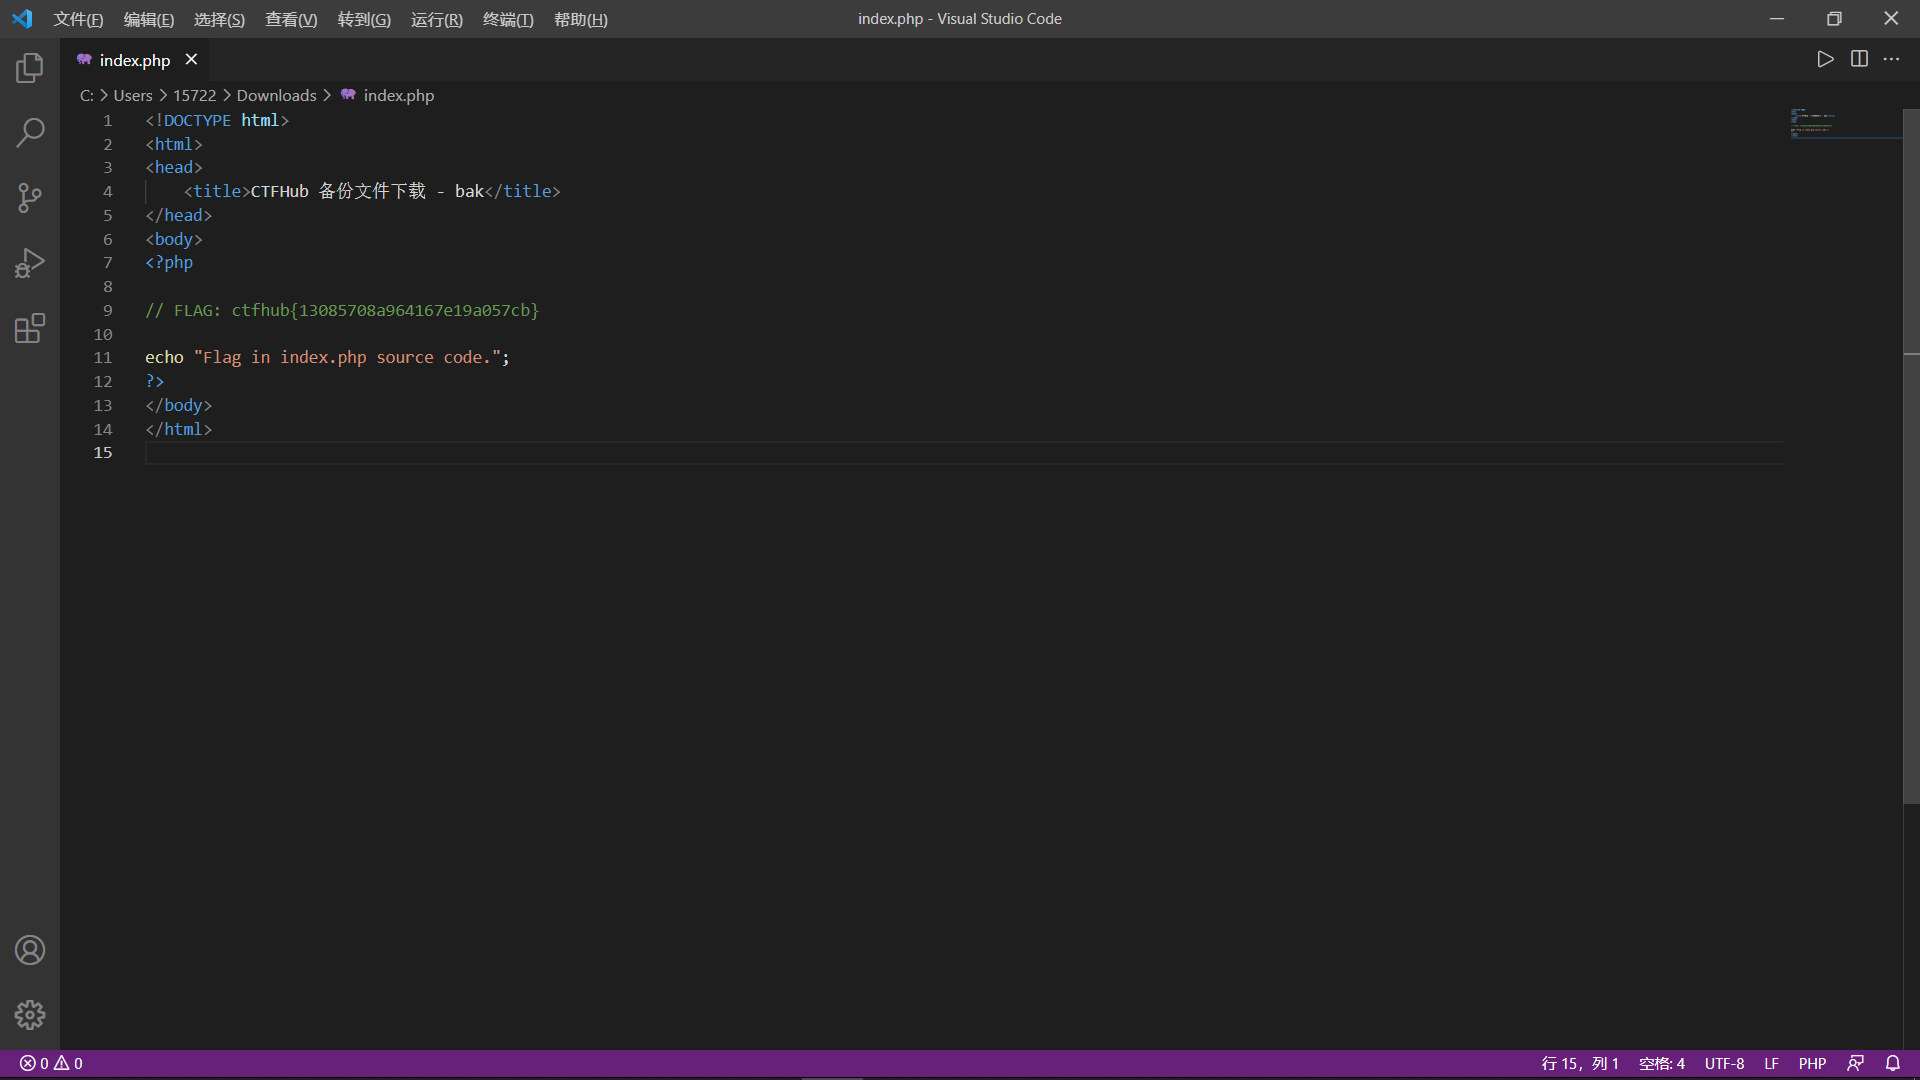Click the </body> closing tag

[178, 405]
